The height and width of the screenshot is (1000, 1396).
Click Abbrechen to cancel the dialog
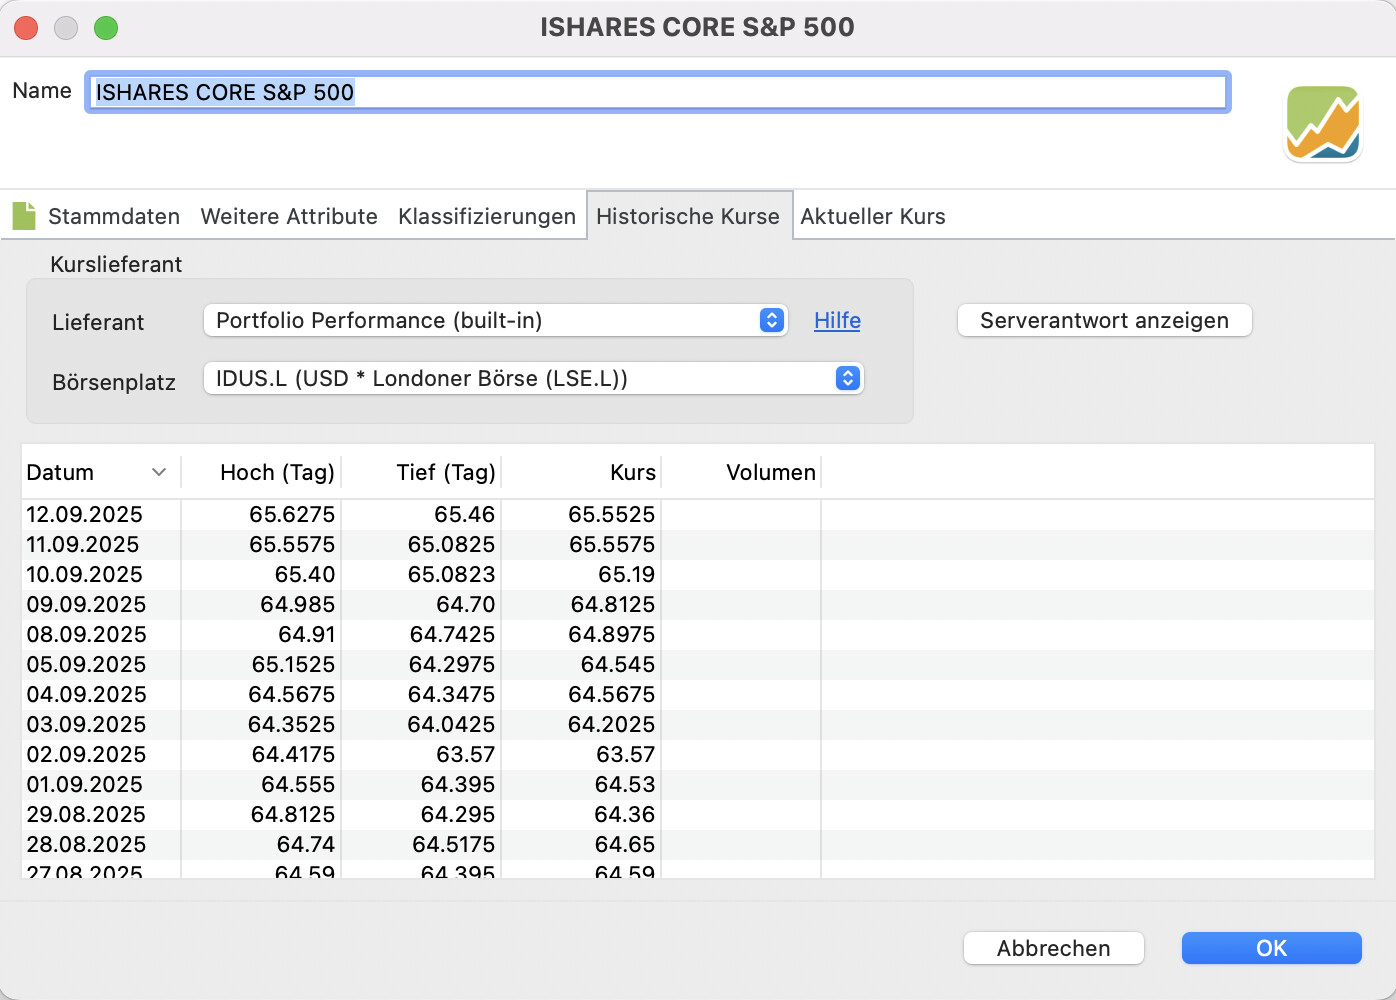click(x=1053, y=948)
